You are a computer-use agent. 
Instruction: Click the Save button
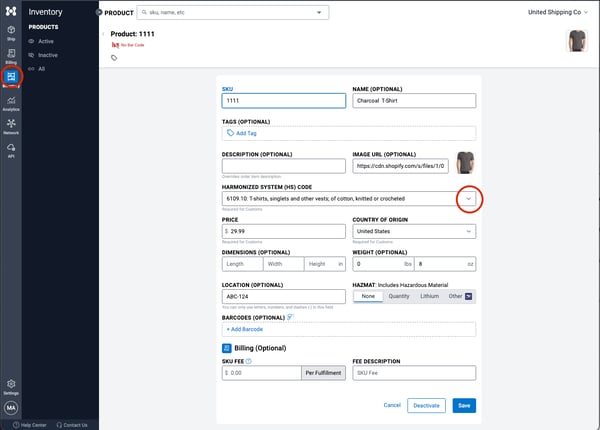point(463,405)
